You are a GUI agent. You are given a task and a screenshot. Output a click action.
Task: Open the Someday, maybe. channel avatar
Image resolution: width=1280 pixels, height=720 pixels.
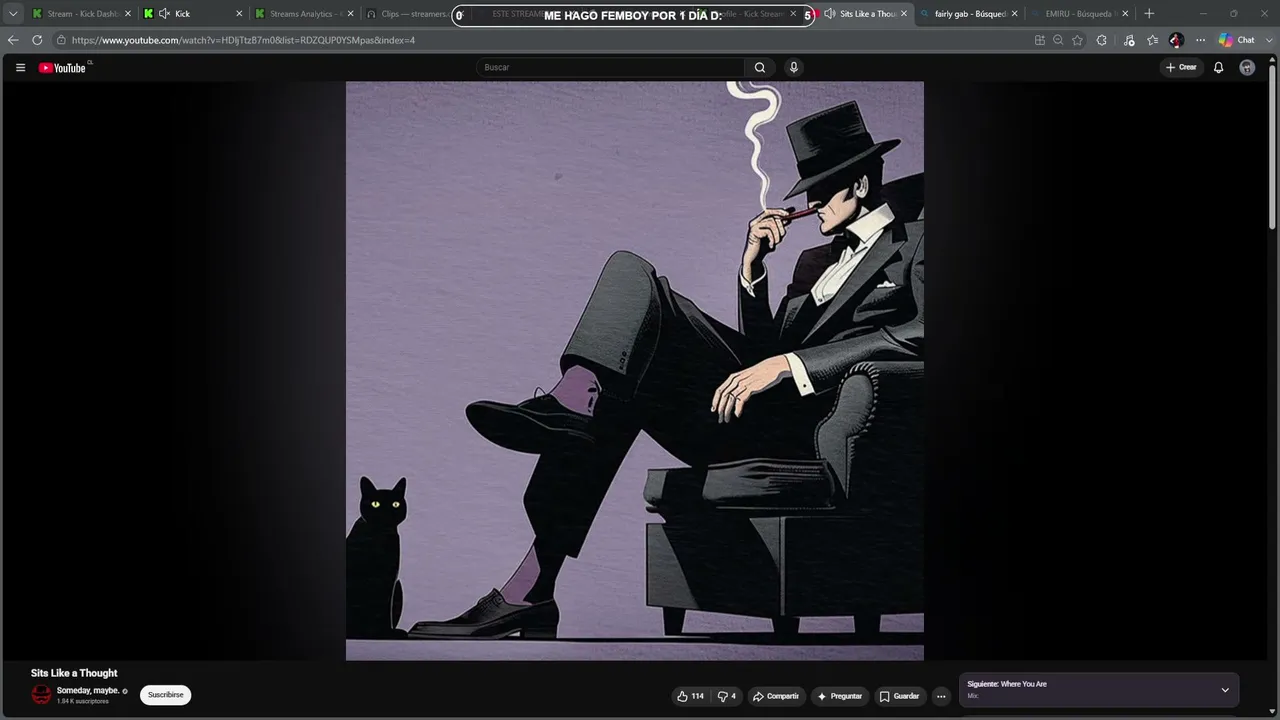[41, 695]
